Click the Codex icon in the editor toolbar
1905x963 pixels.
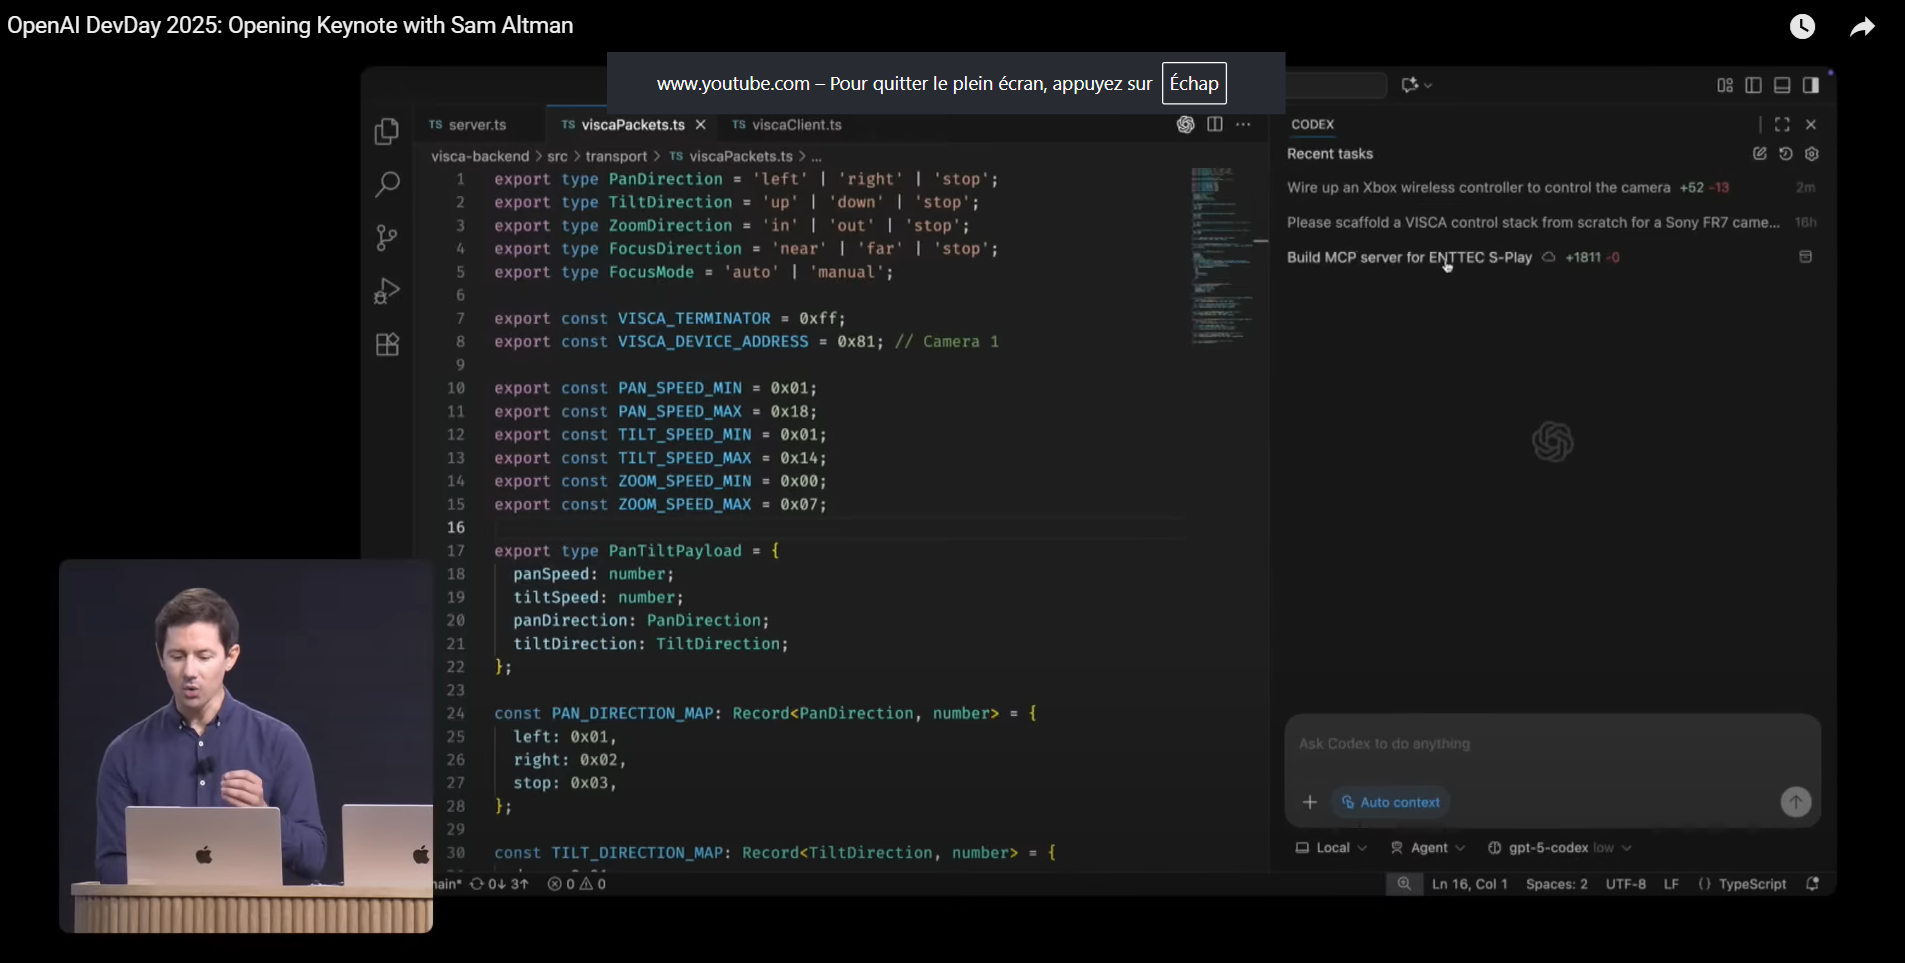pyautogui.click(x=1185, y=125)
